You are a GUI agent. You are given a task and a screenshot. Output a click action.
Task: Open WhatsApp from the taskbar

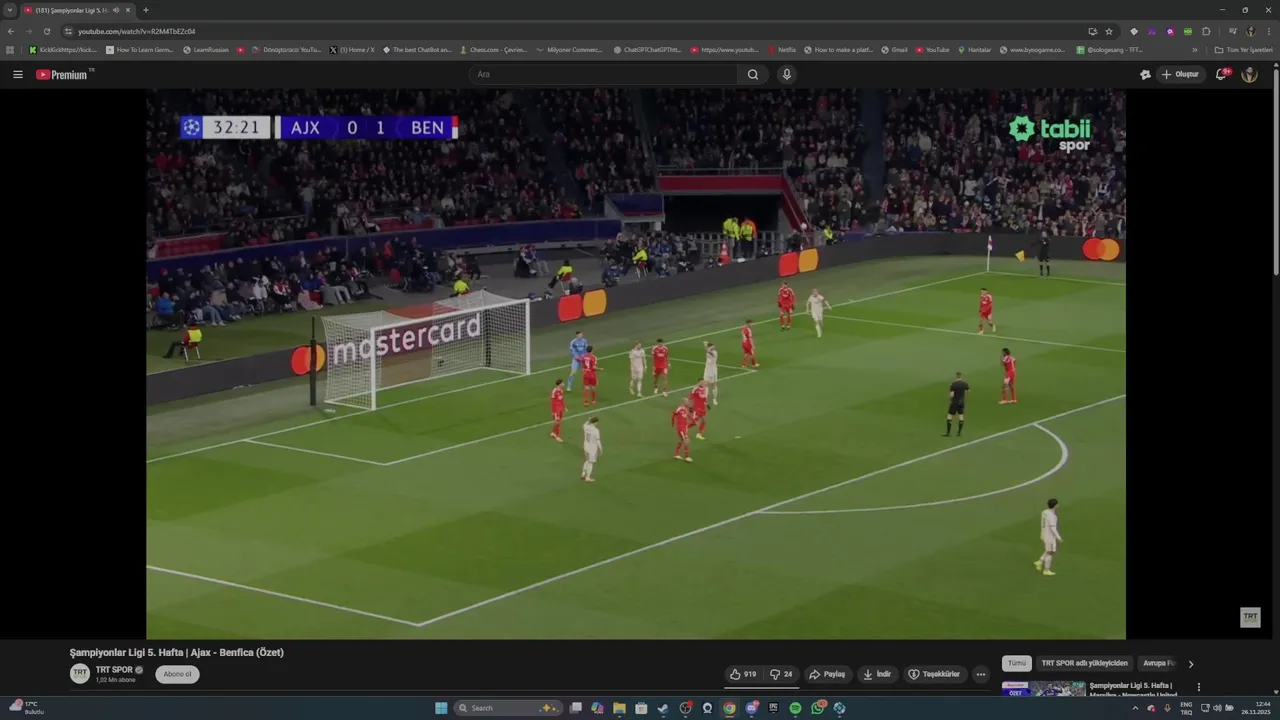click(x=817, y=708)
